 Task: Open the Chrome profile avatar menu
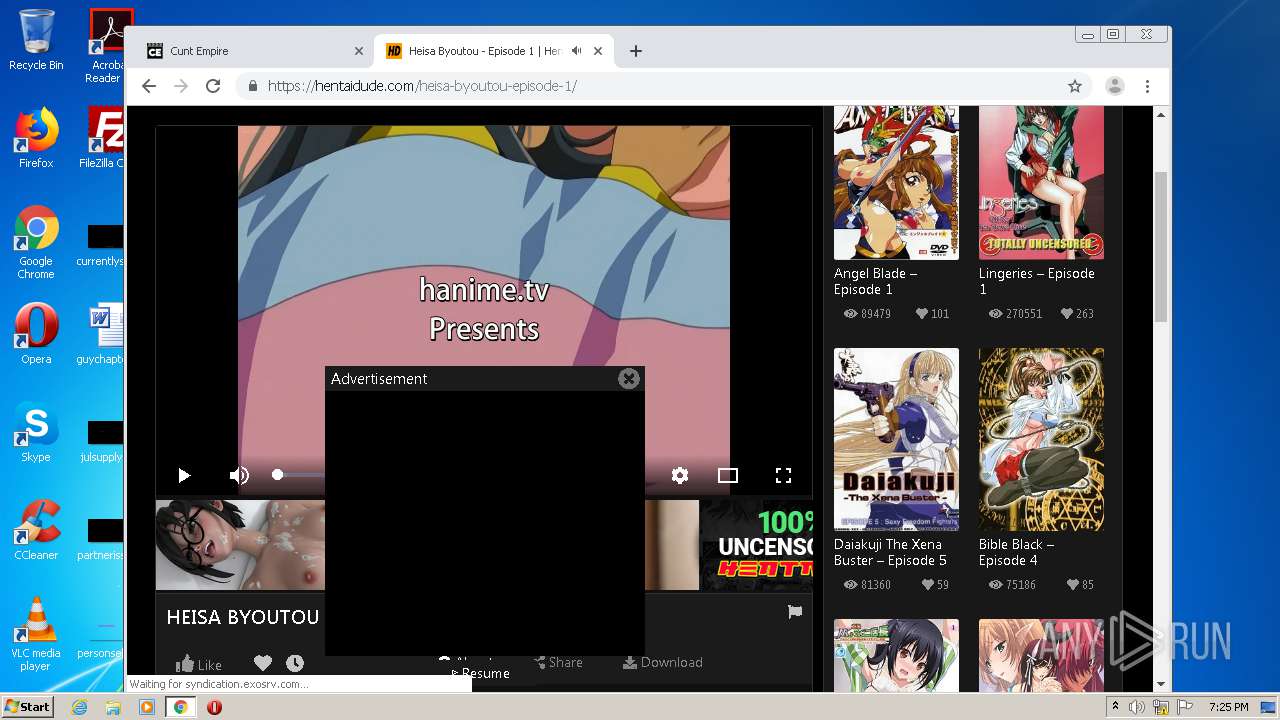tap(1114, 86)
